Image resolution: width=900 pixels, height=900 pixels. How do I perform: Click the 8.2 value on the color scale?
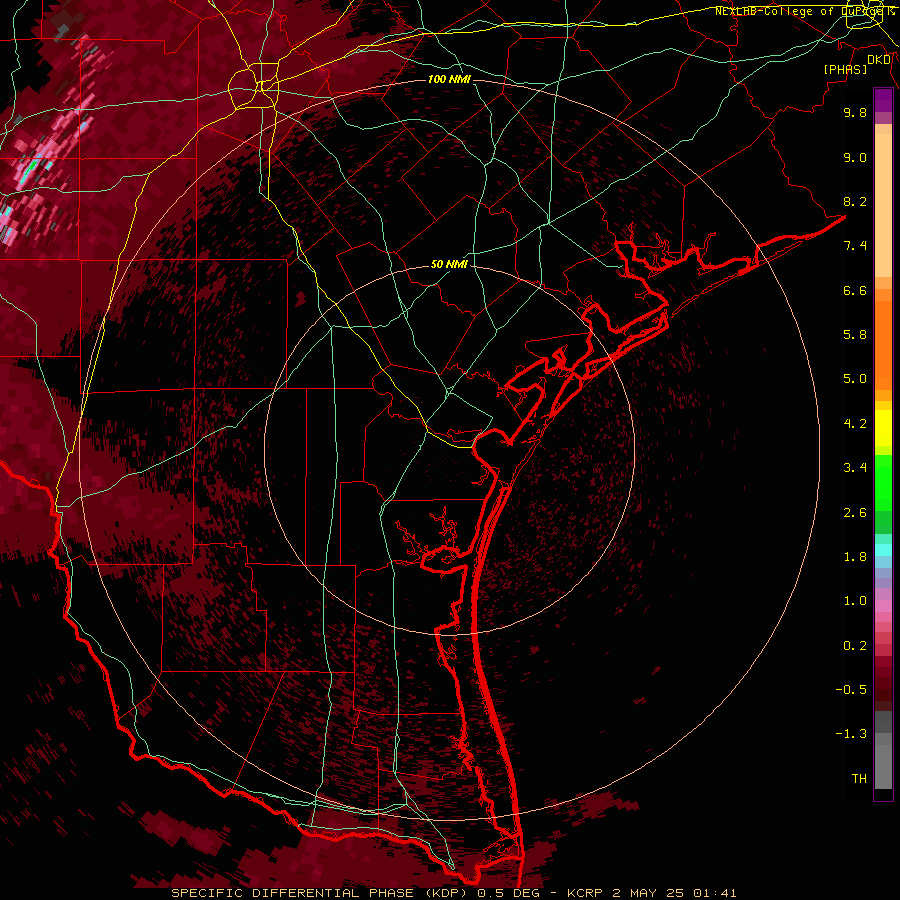855,201
